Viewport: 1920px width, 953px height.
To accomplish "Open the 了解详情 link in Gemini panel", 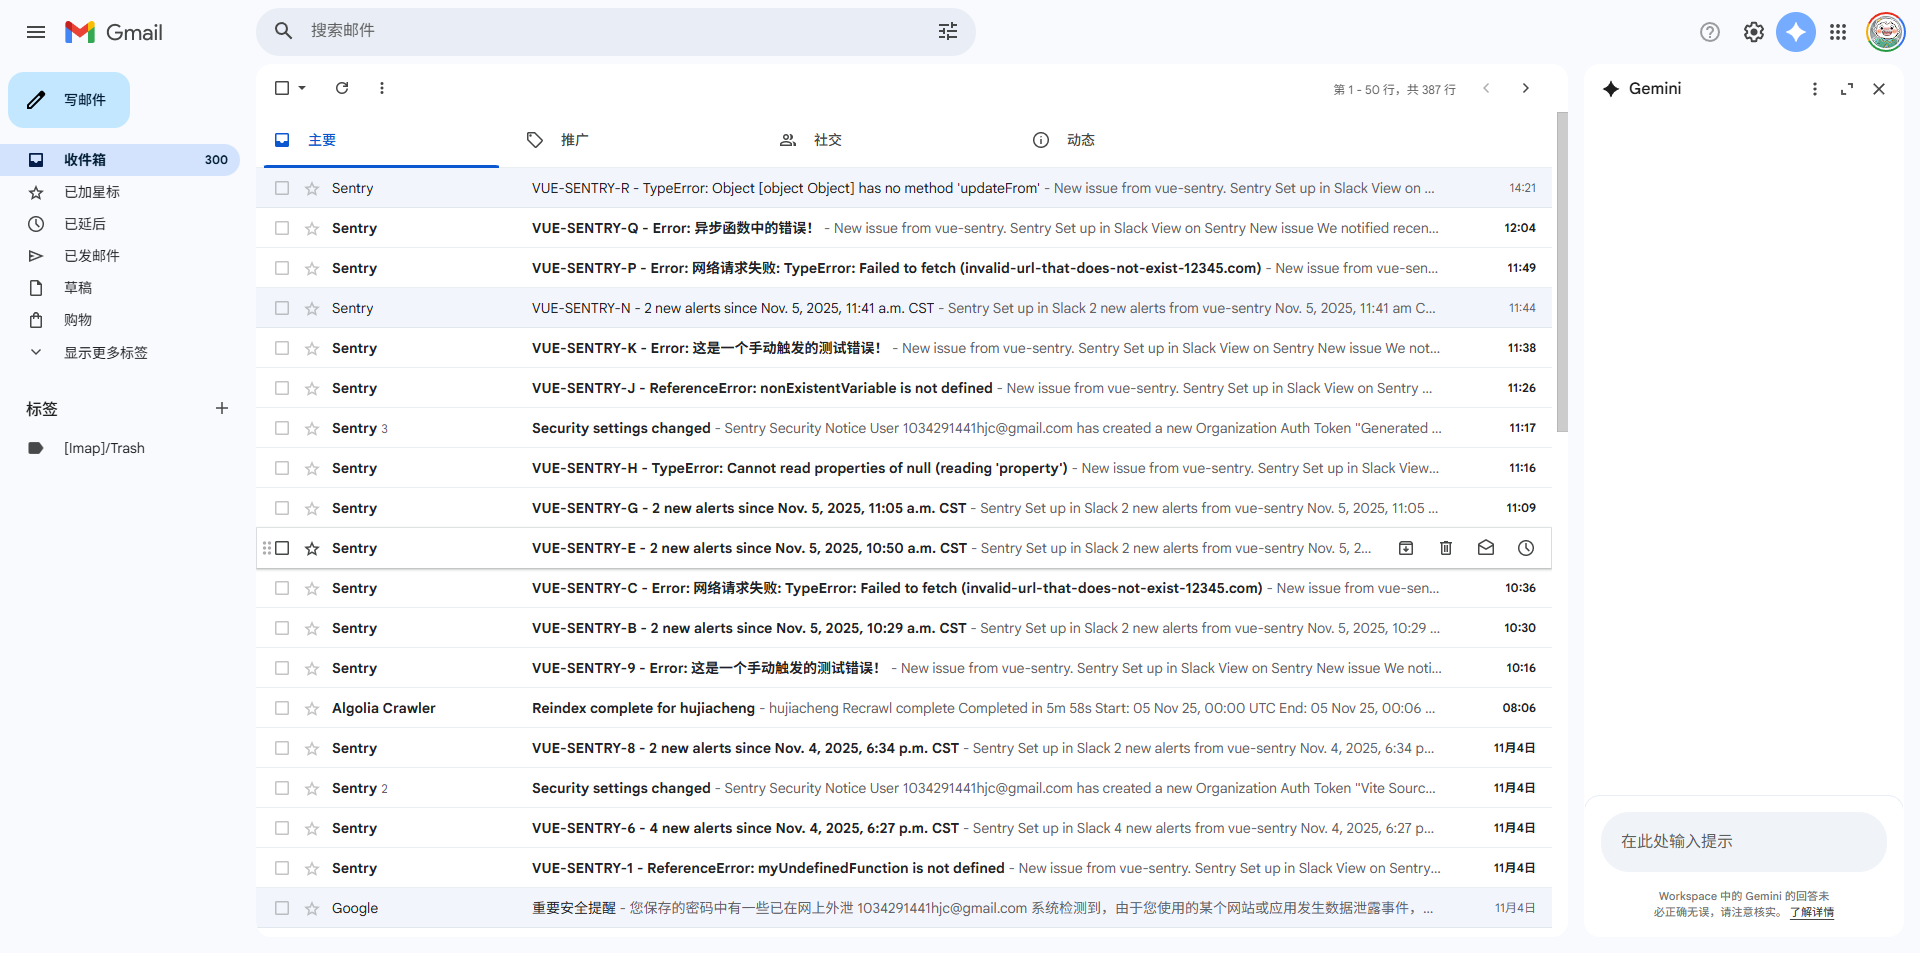I will tap(1811, 912).
